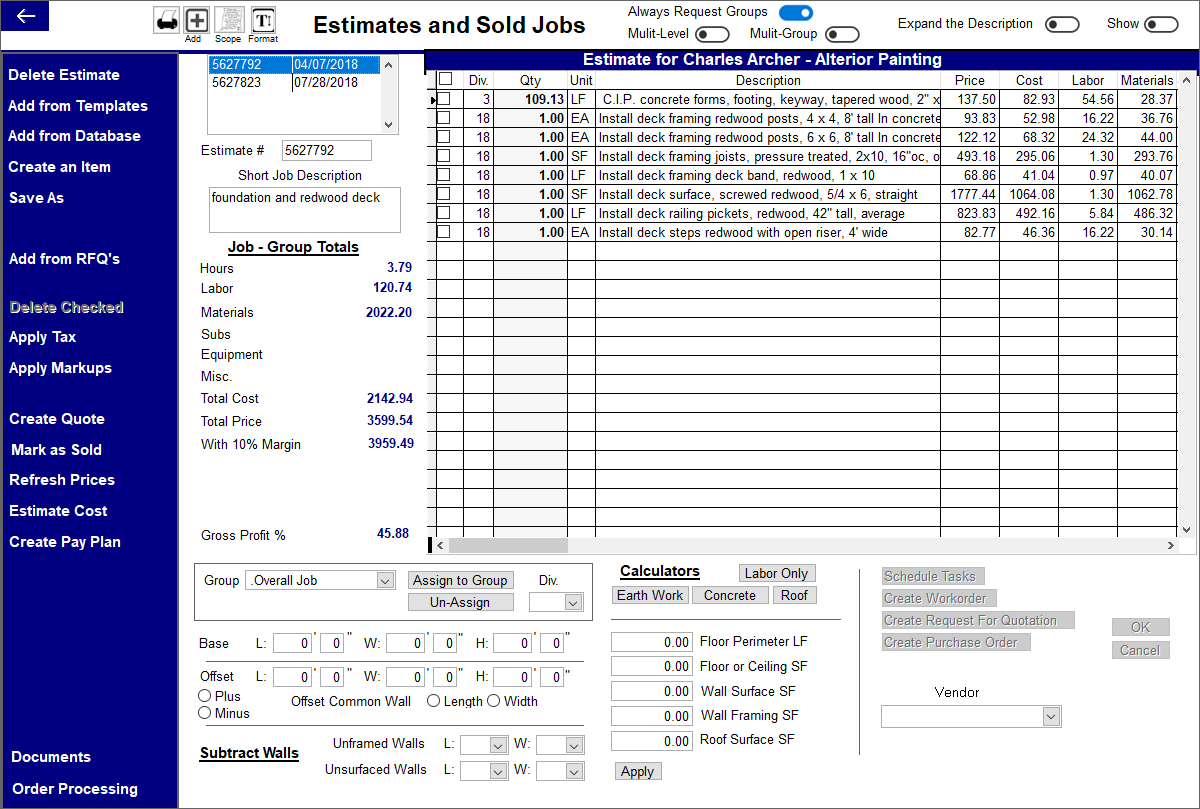Open the Scope document icon
The width and height of the screenshot is (1200, 809).
[x=228, y=19]
